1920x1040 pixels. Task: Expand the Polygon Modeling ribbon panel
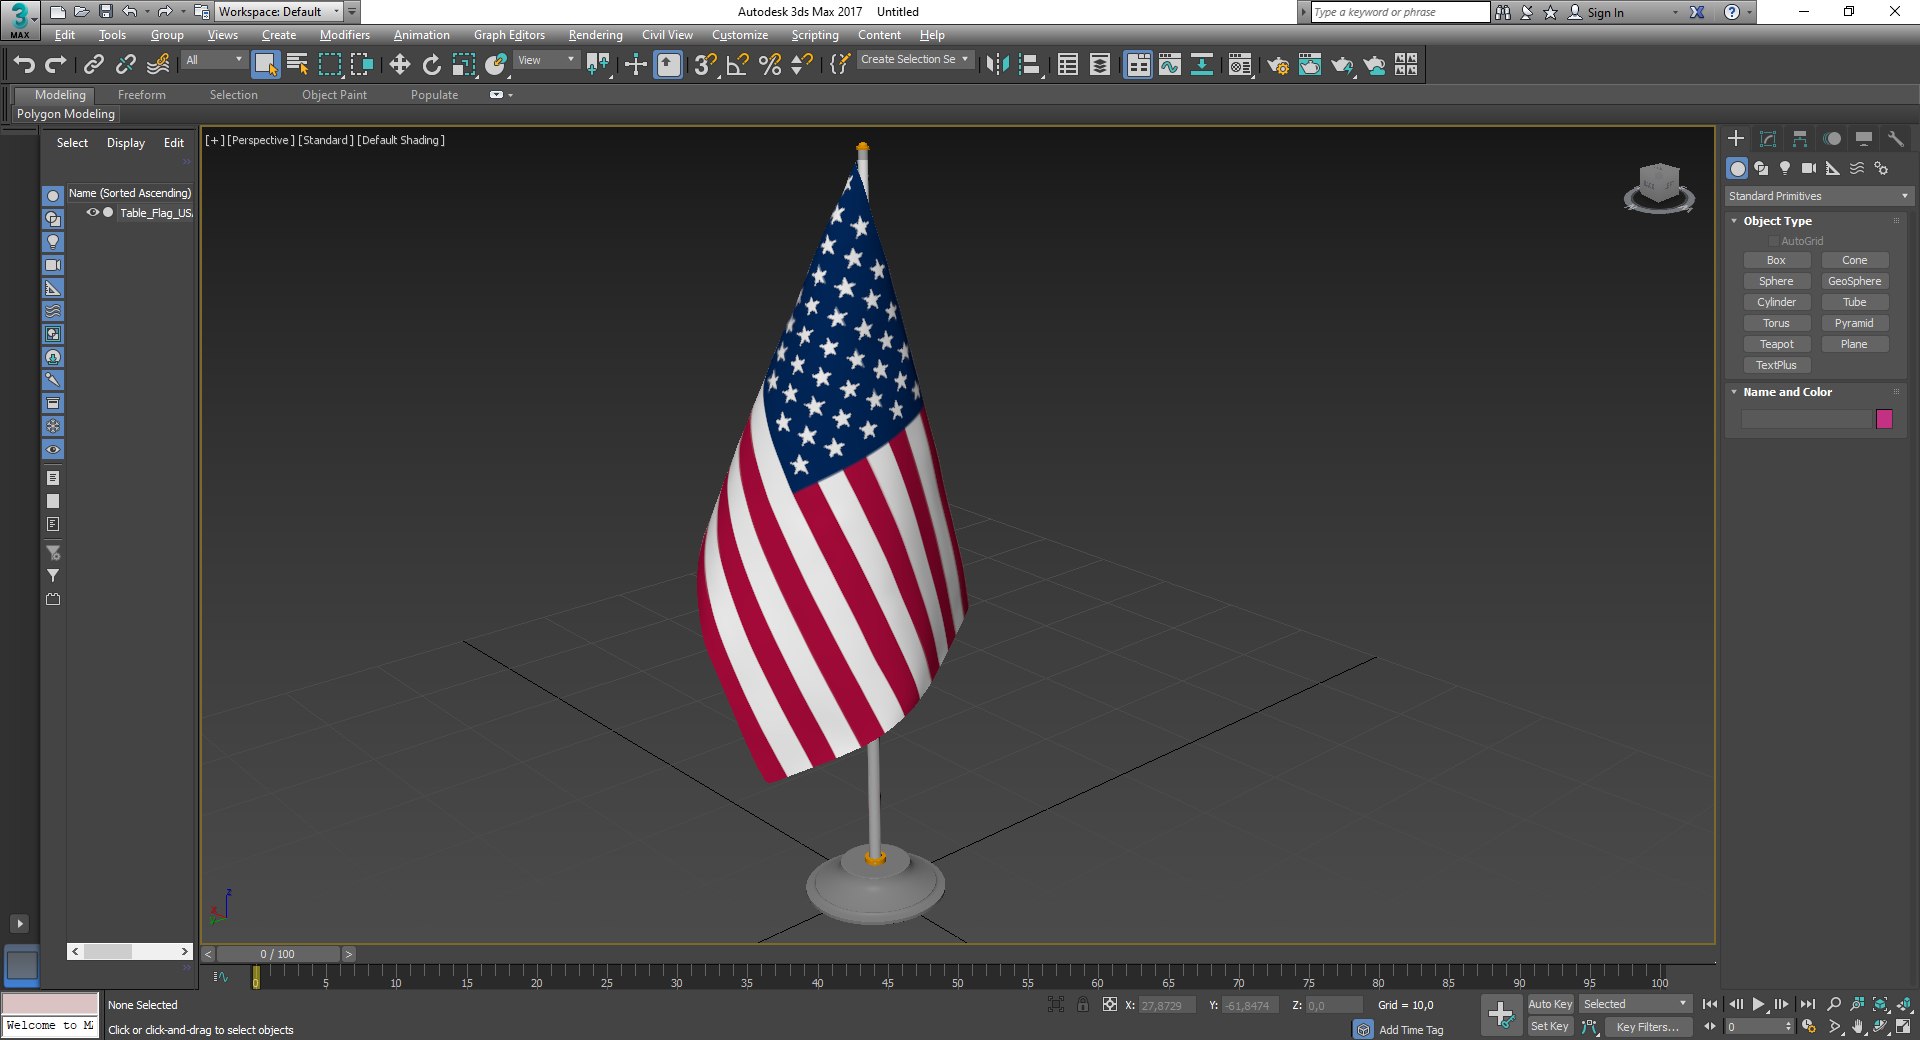[x=66, y=114]
